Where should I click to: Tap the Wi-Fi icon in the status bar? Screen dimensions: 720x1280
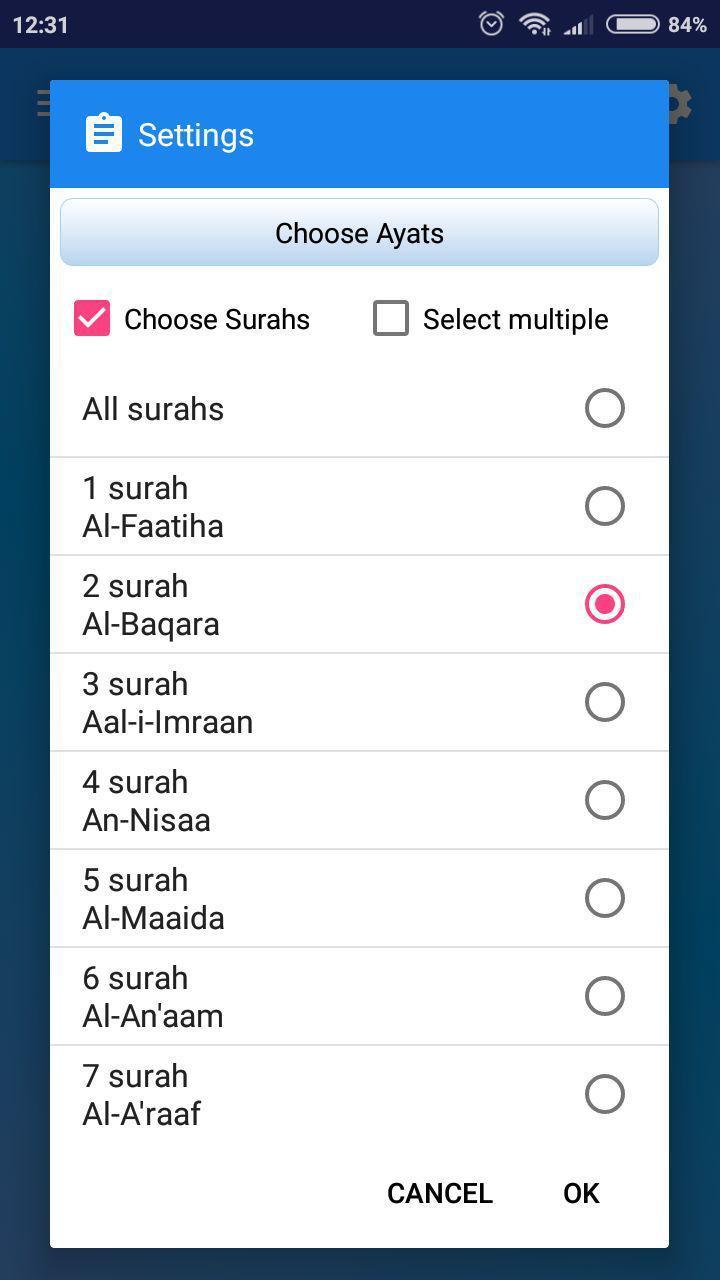(x=536, y=23)
